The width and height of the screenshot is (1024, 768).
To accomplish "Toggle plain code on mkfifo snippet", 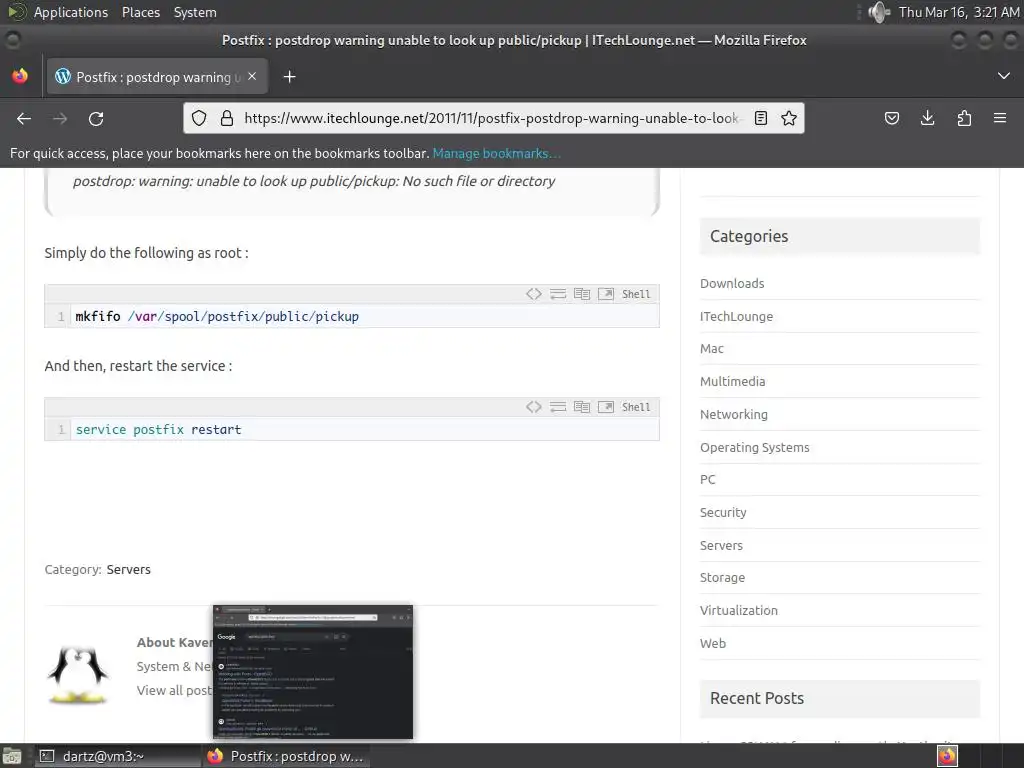I will click(534, 294).
